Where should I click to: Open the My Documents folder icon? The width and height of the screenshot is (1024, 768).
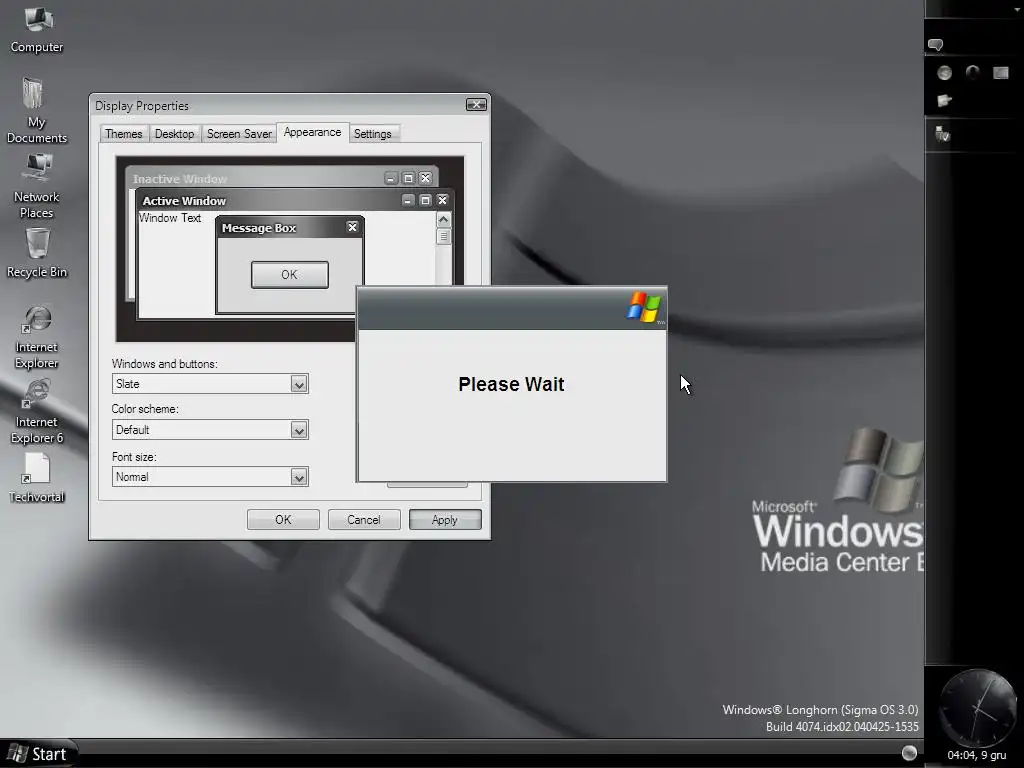point(37,110)
